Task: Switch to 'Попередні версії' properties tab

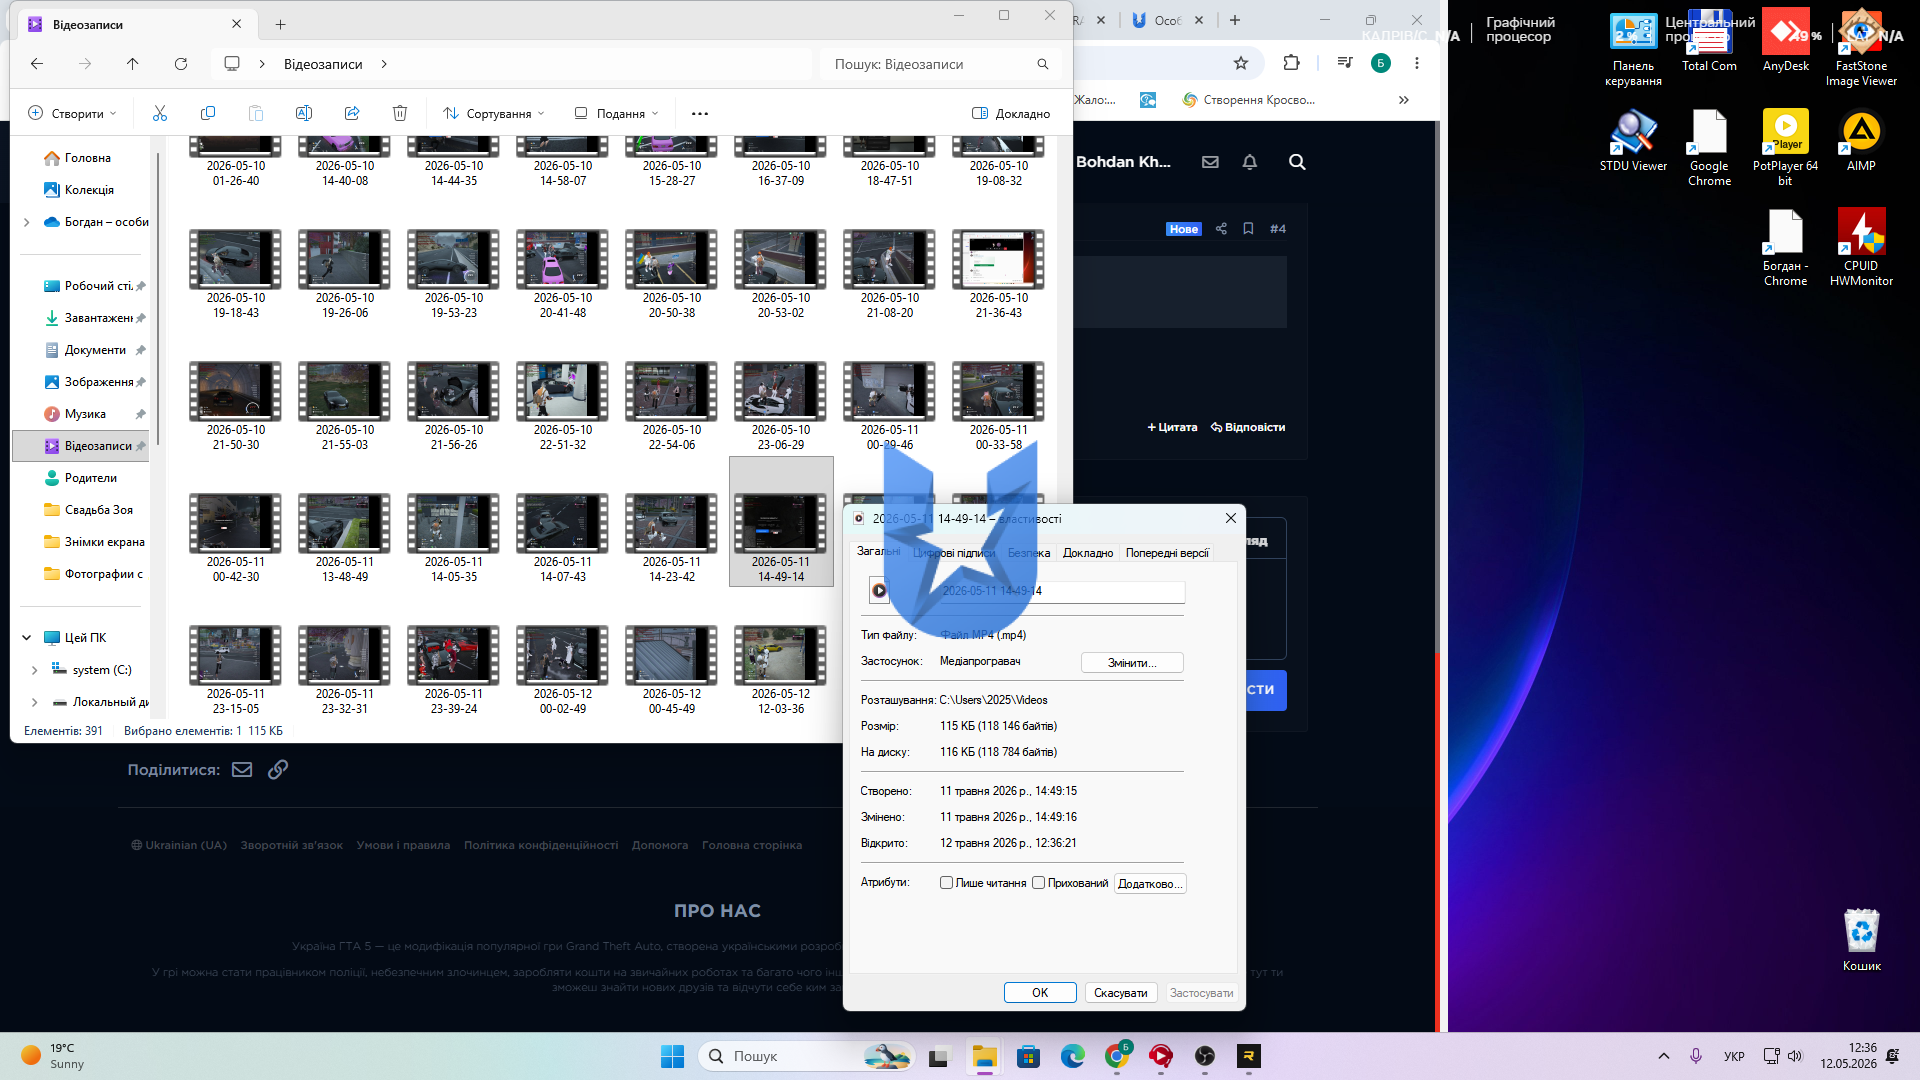Action: (1167, 553)
